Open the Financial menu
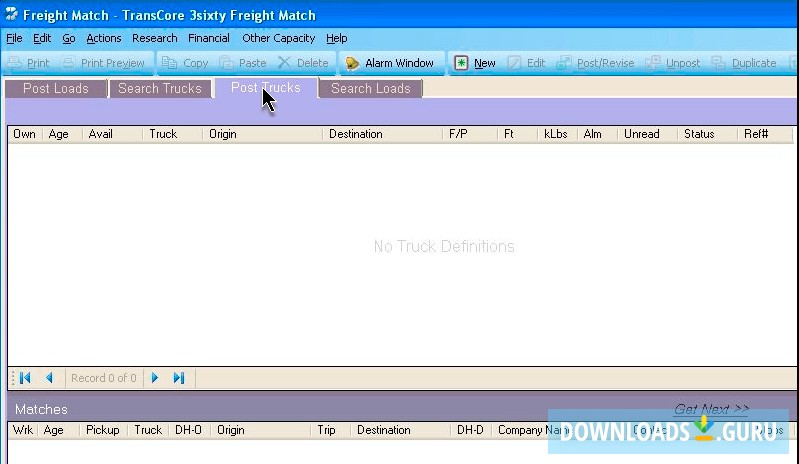The image size is (799, 464). (x=208, y=38)
